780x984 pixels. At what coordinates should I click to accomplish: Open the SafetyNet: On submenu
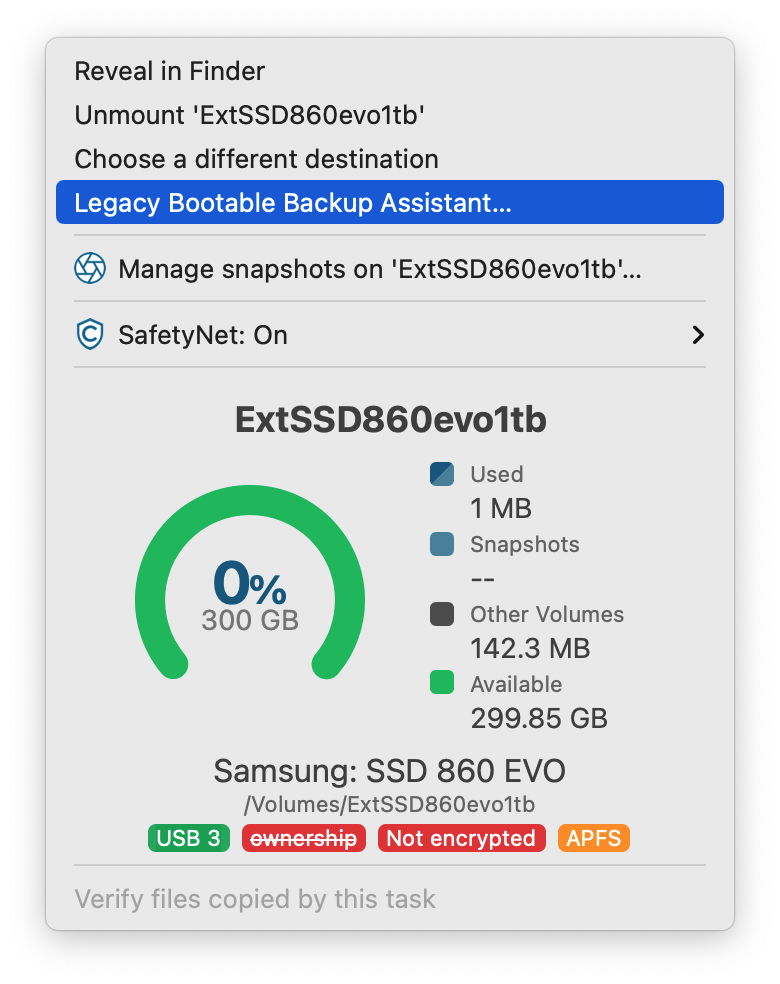(x=390, y=334)
